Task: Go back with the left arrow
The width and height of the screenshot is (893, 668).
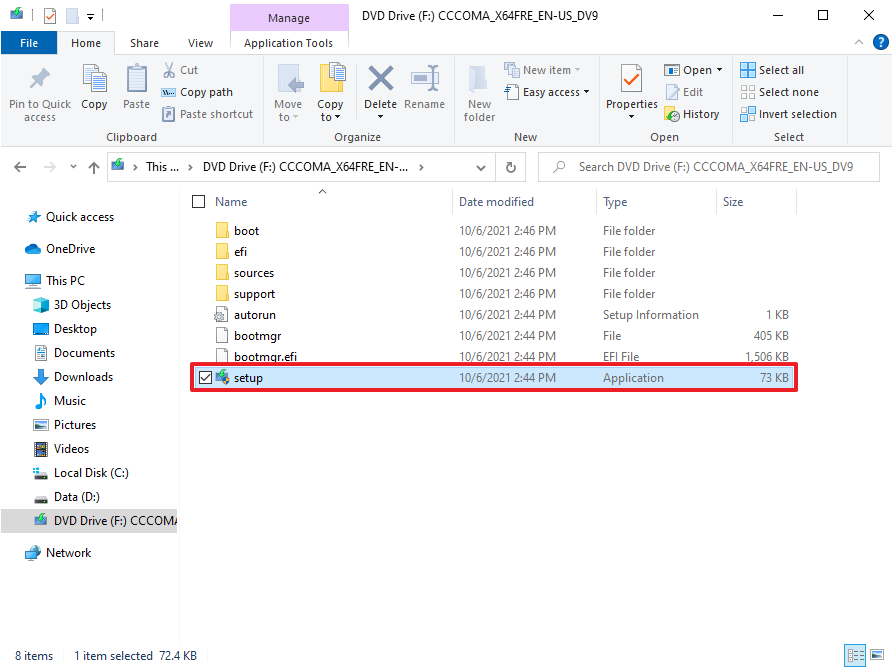Action: (x=20, y=167)
